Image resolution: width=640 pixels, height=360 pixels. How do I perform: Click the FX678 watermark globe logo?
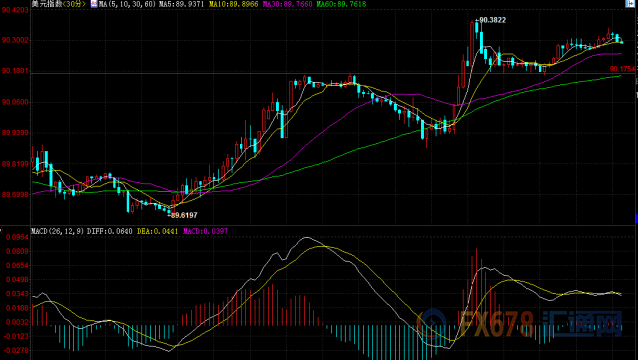431,323
